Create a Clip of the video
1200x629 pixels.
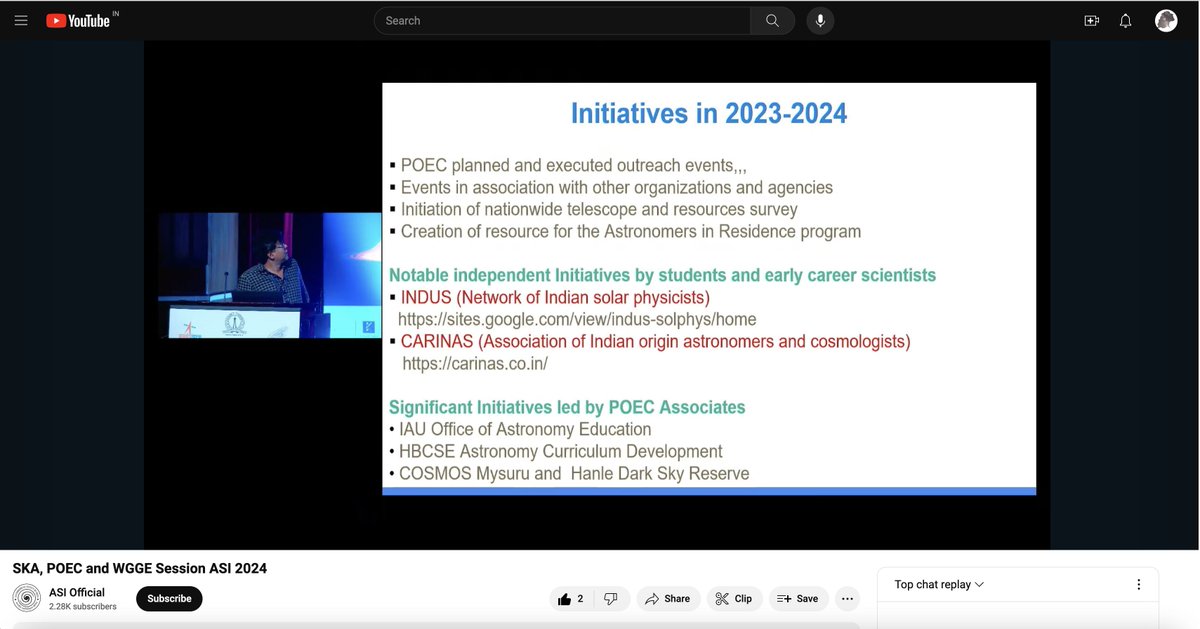click(734, 599)
